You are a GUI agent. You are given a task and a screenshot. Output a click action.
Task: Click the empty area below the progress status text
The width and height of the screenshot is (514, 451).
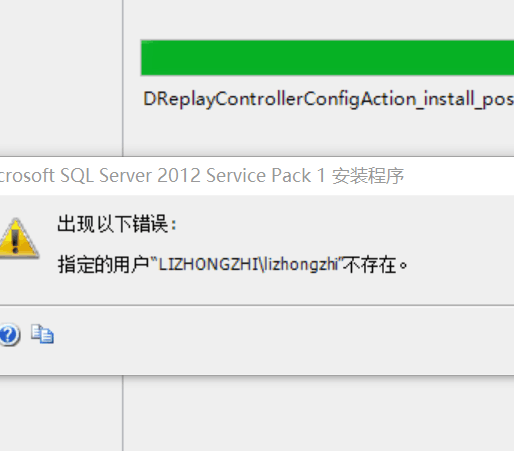point(318,133)
